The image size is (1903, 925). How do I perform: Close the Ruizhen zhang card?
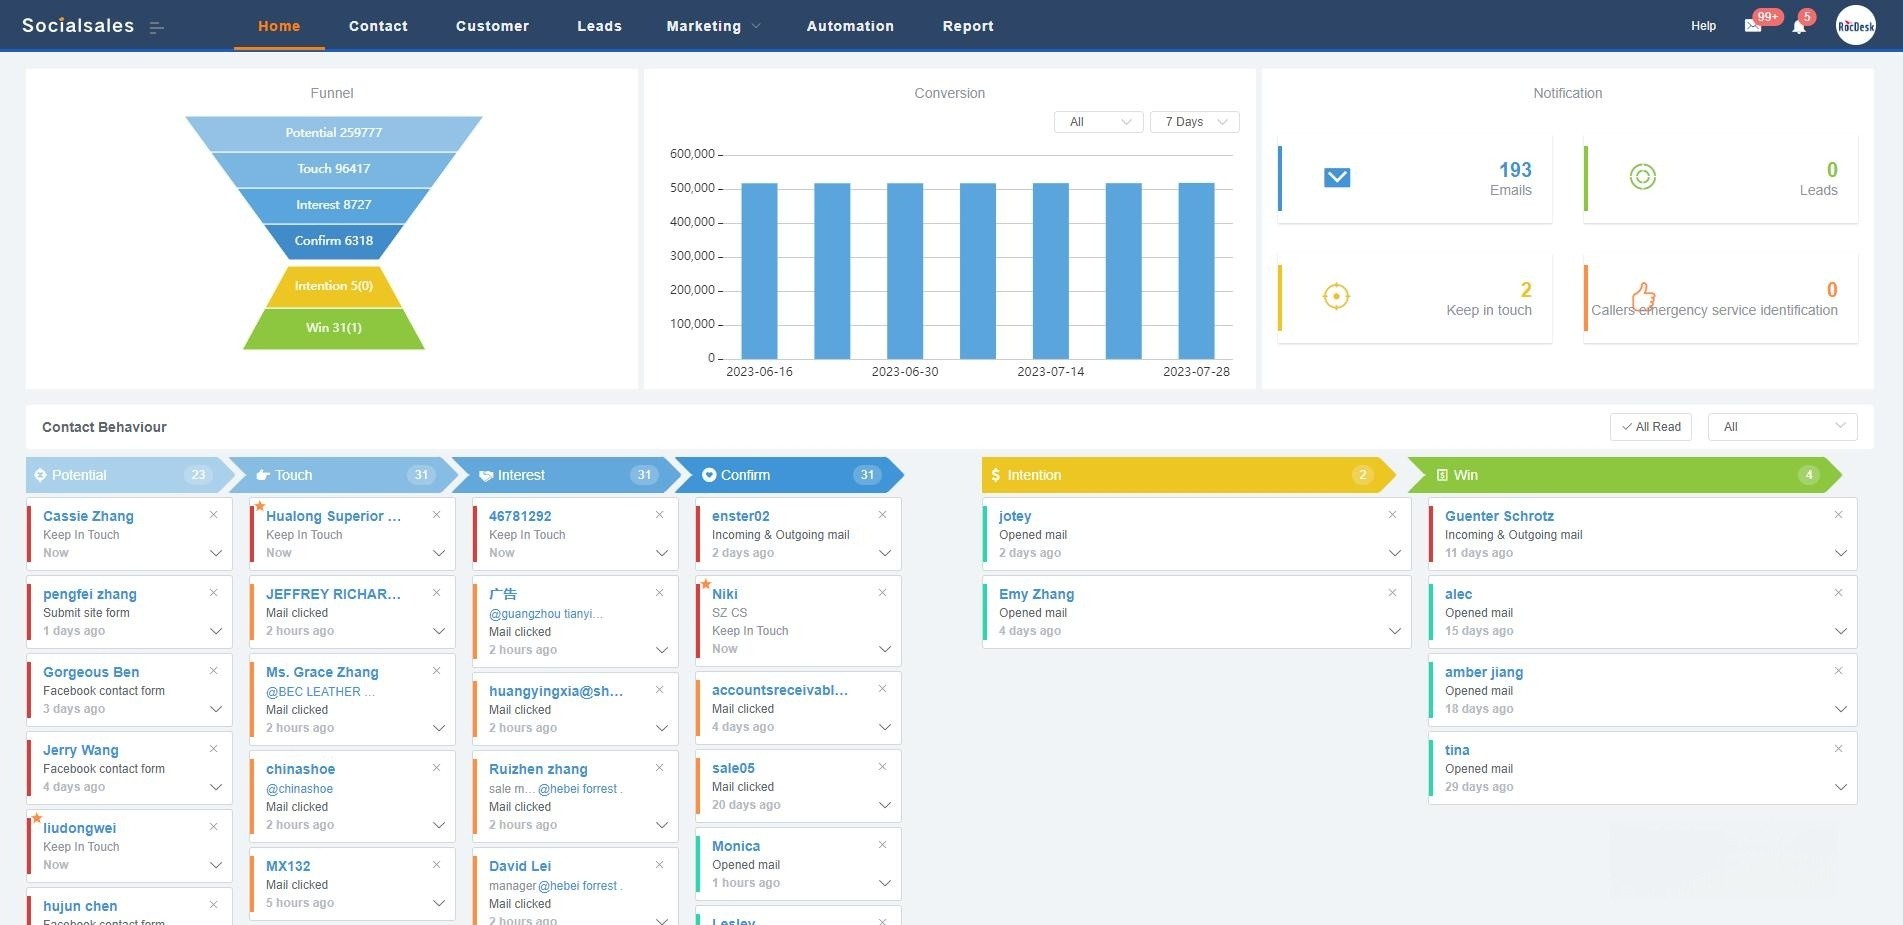[x=660, y=768]
